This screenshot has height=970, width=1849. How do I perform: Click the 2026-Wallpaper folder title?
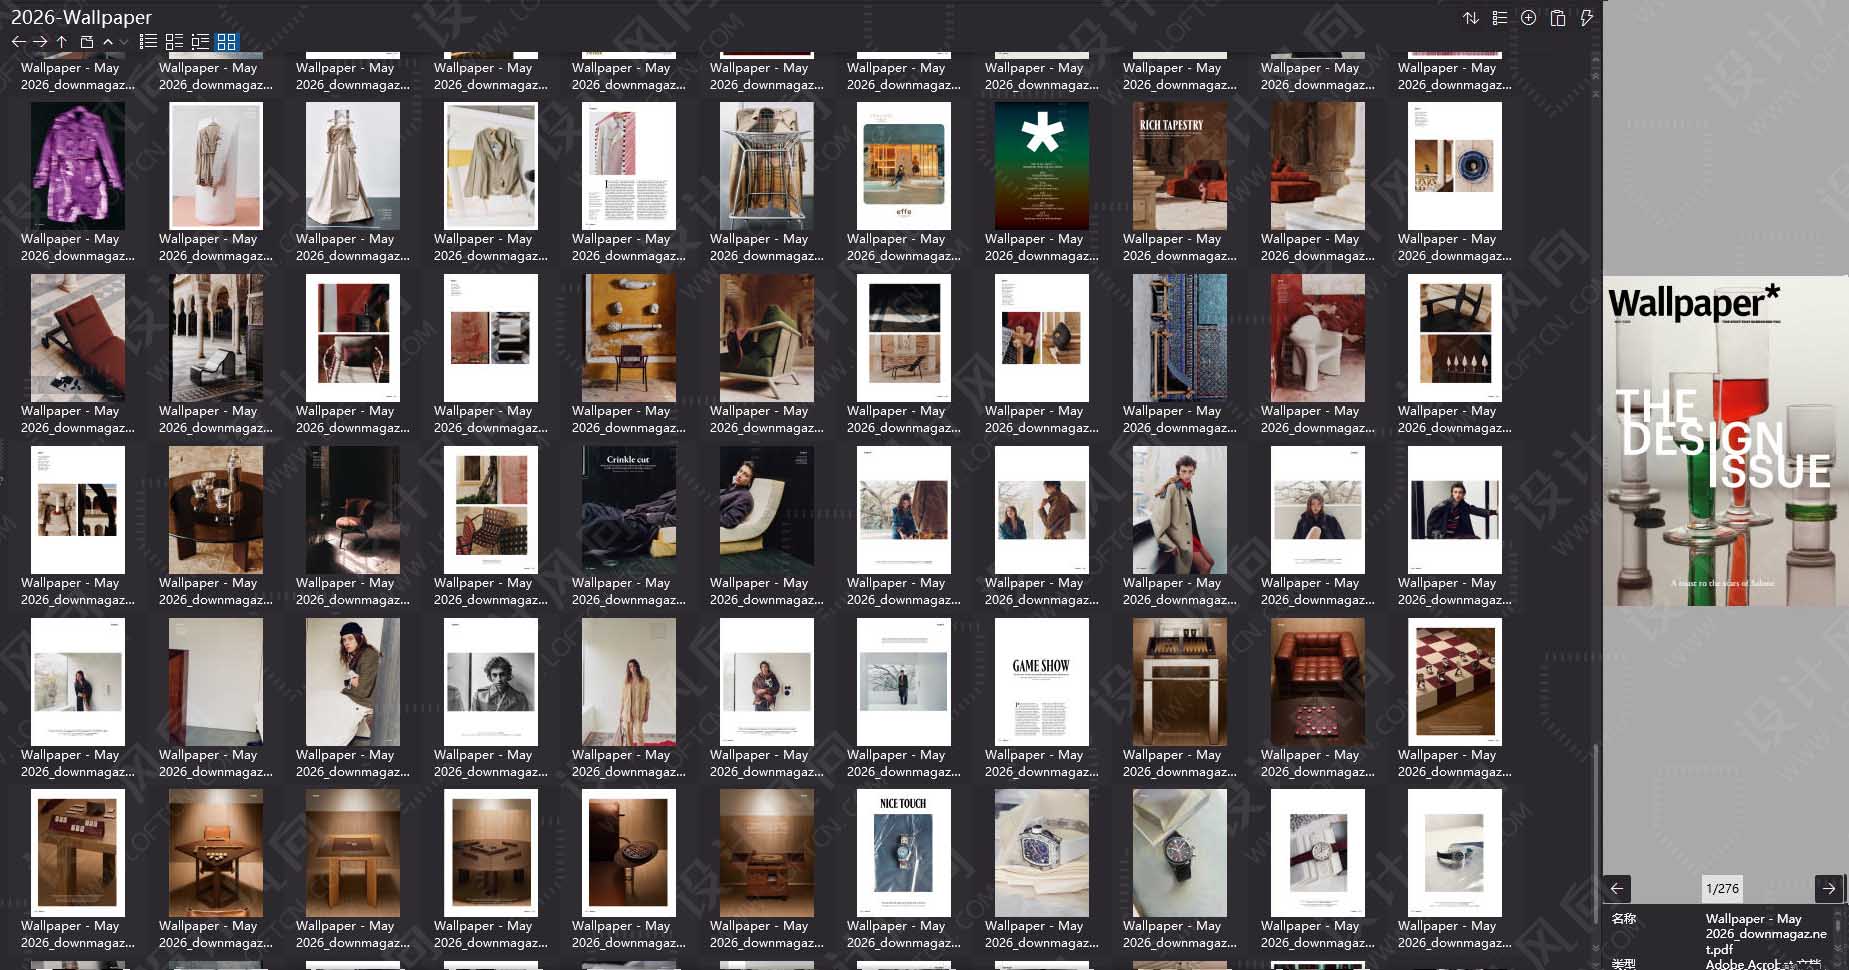81,17
